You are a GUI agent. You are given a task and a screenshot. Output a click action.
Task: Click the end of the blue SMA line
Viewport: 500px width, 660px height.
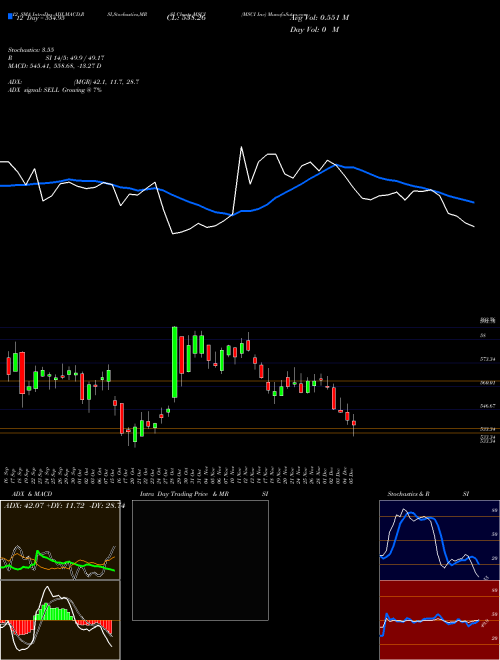tap(474, 202)
